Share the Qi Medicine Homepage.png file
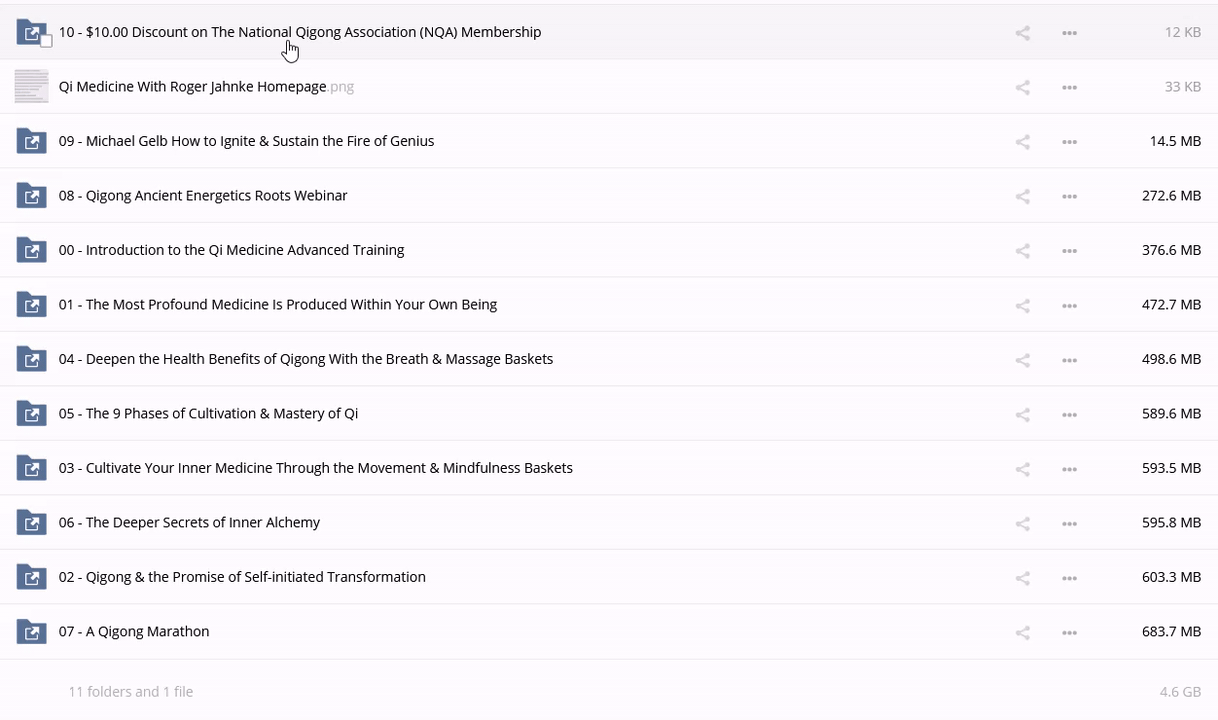1218x720 pixels. pos(1022,87)
